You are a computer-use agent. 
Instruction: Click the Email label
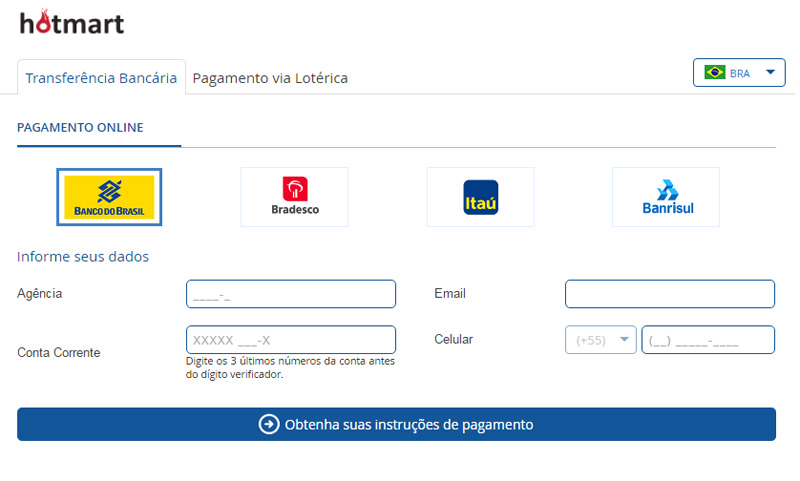click(x=450, y=293)
